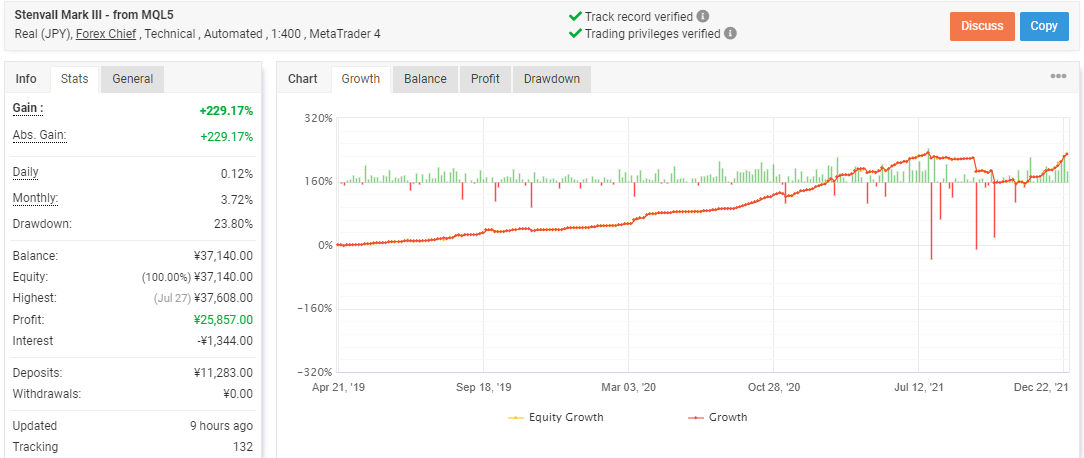Click the info icon beside Track record verified
1084x458 pixels.
click(702, 17)
